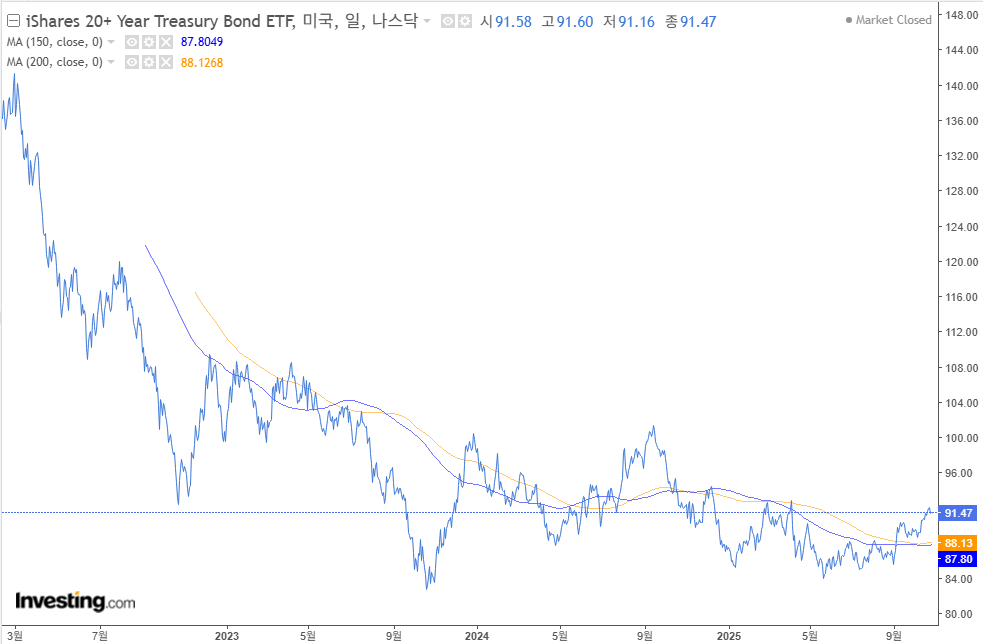Click the current price label 91.47 on axis

pos(957,513)
